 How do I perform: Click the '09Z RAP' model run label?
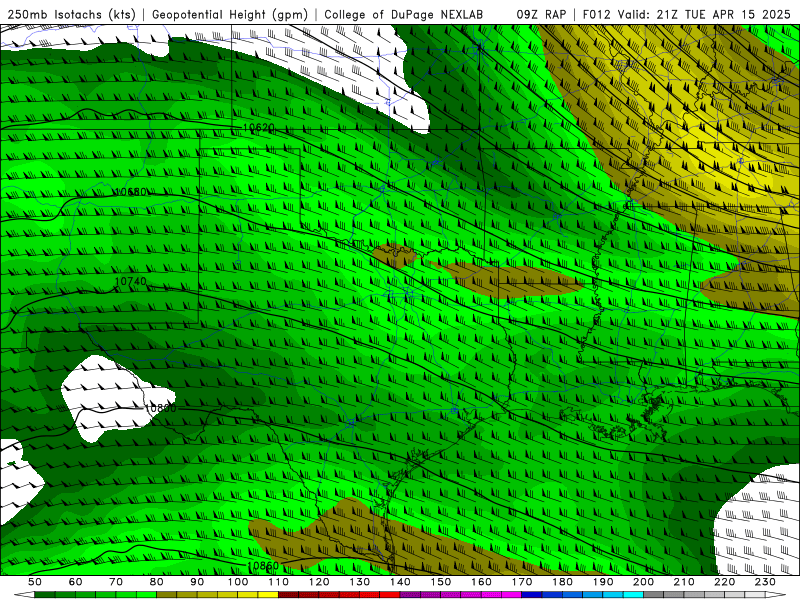(x=541, y=15)
